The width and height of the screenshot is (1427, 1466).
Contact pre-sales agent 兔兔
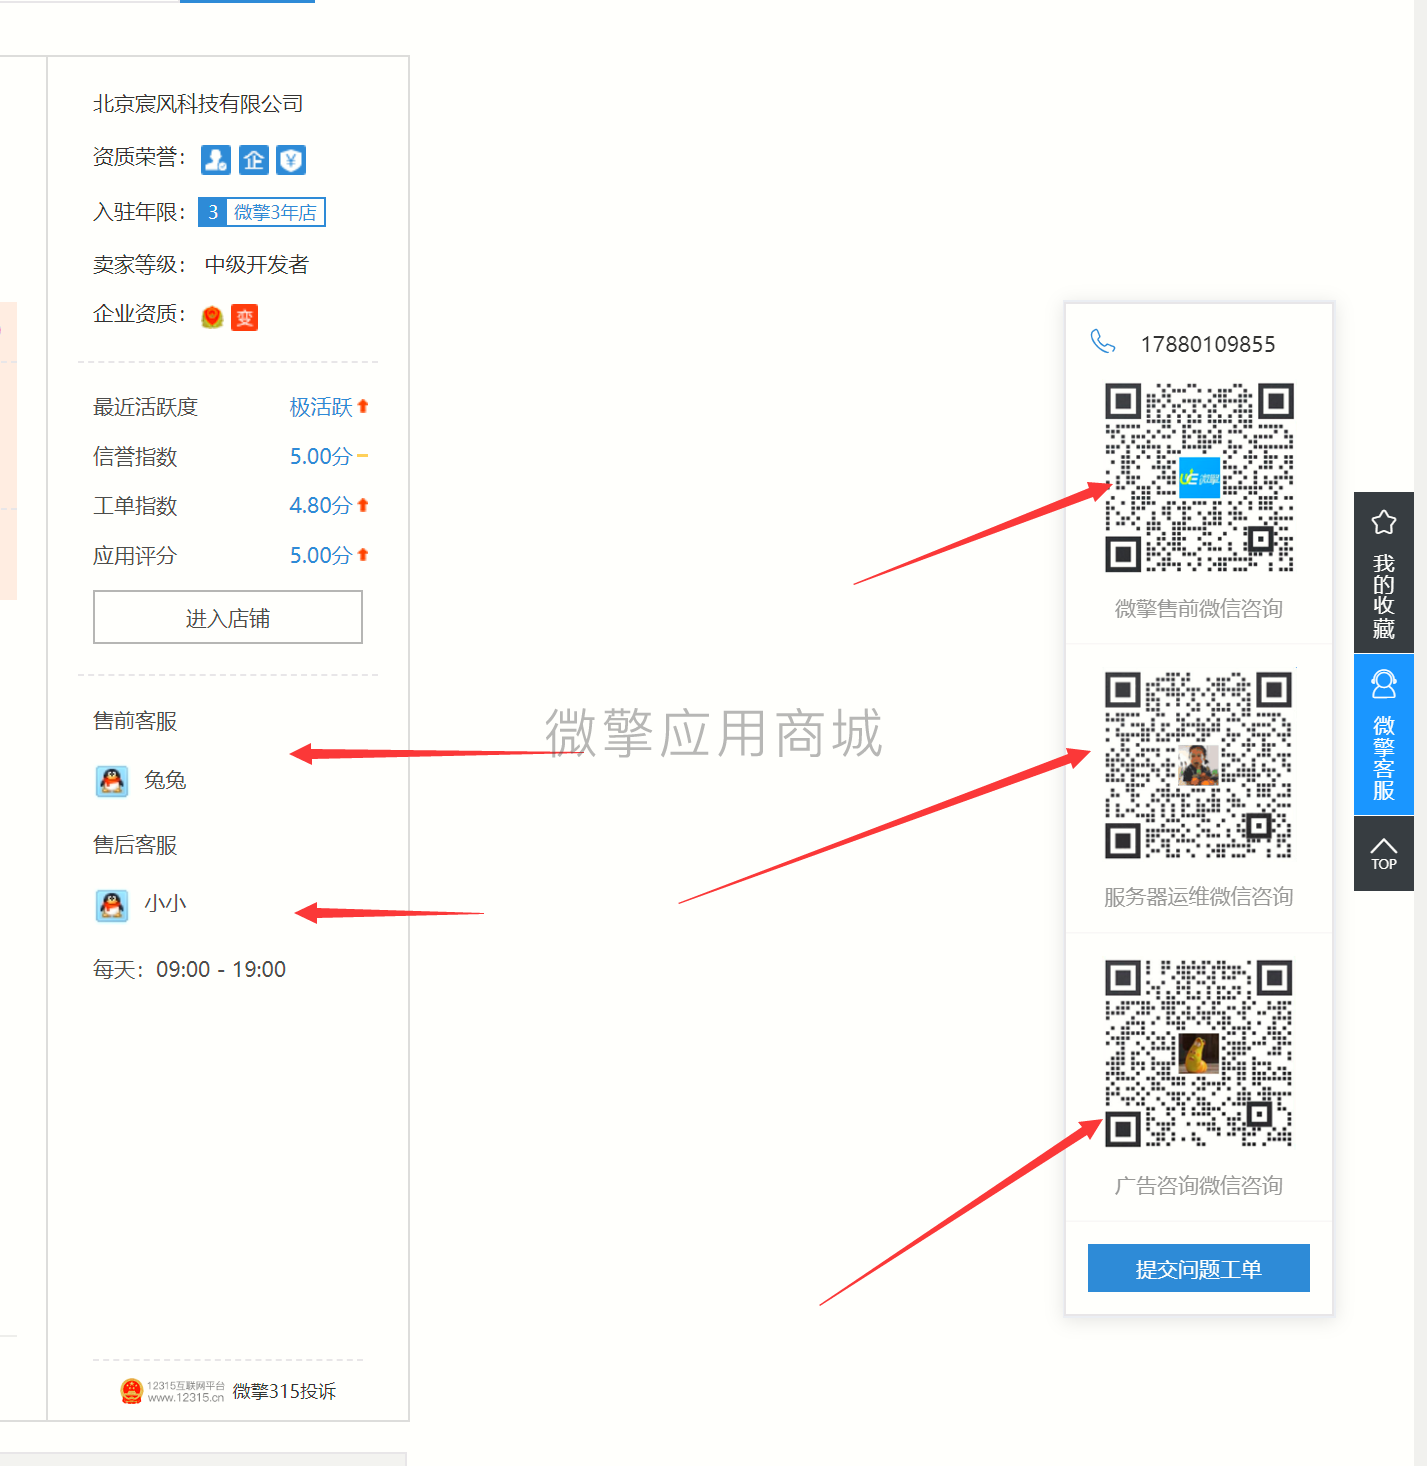coord(165,780)
